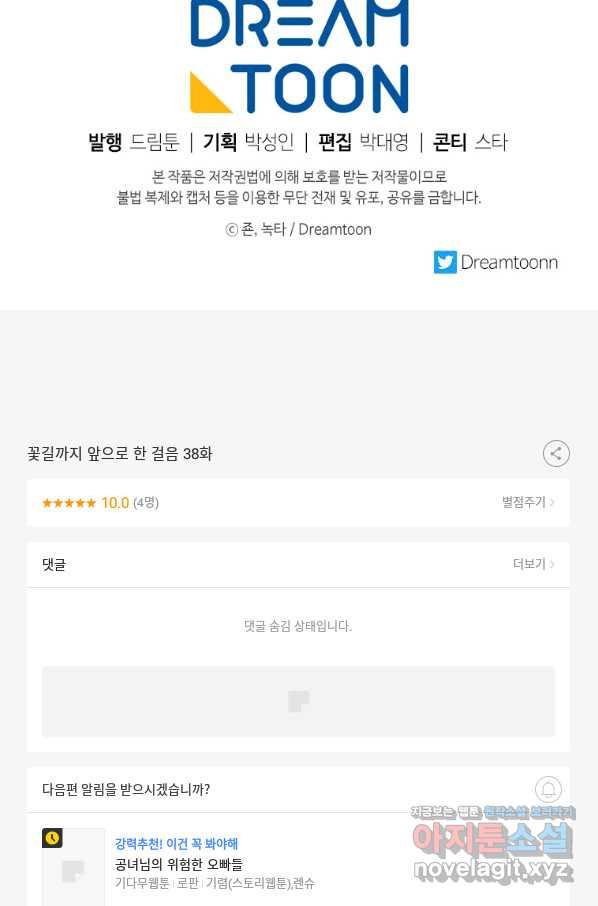598x906 pixels.
Task: Click the share icon beside episode title
Action: pyautogui.click(x=556, y=454)
